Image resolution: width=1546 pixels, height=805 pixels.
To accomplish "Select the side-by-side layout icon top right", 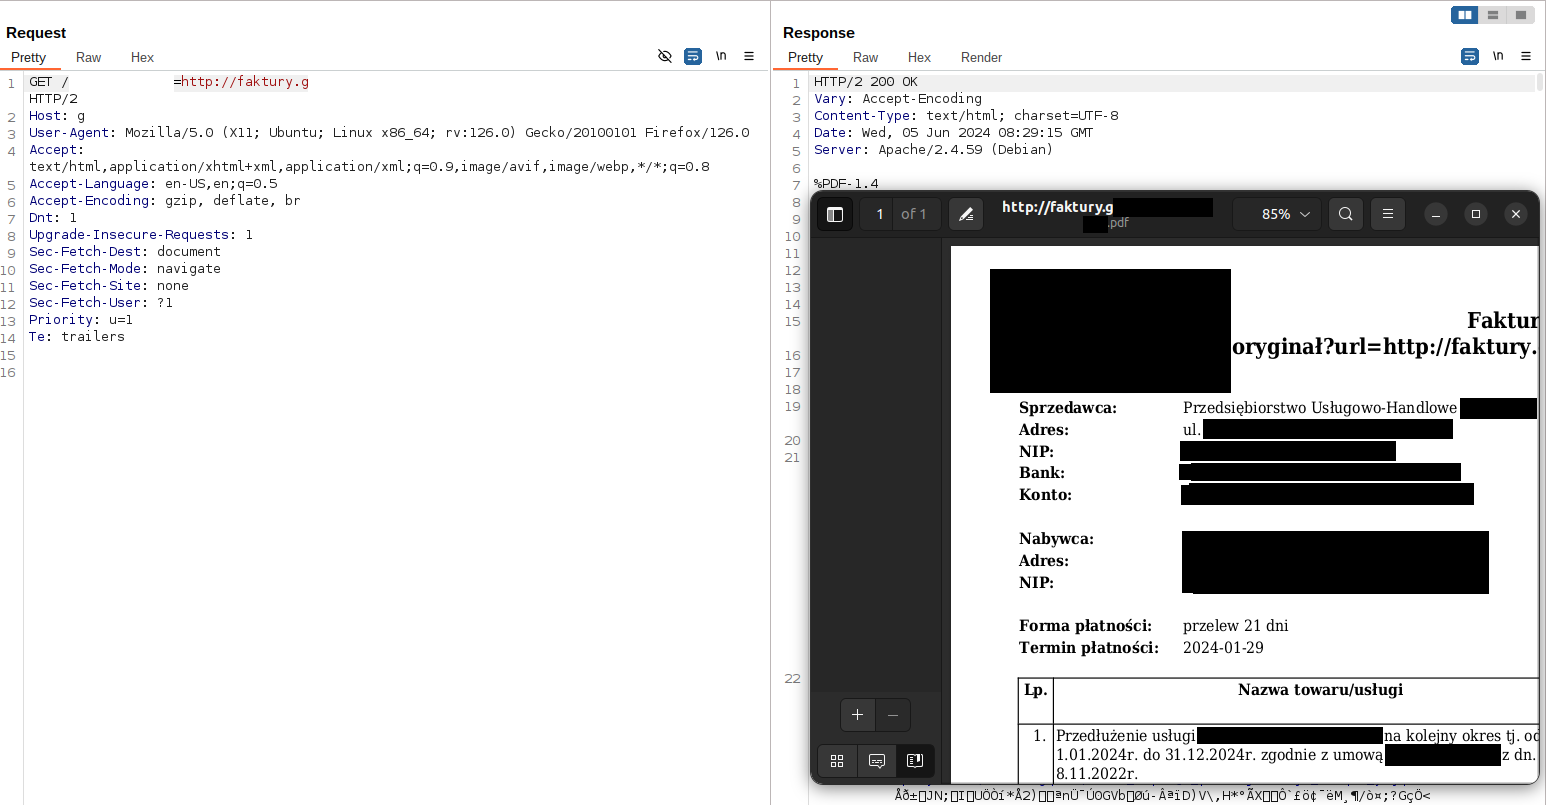I will coord(1465,14).
